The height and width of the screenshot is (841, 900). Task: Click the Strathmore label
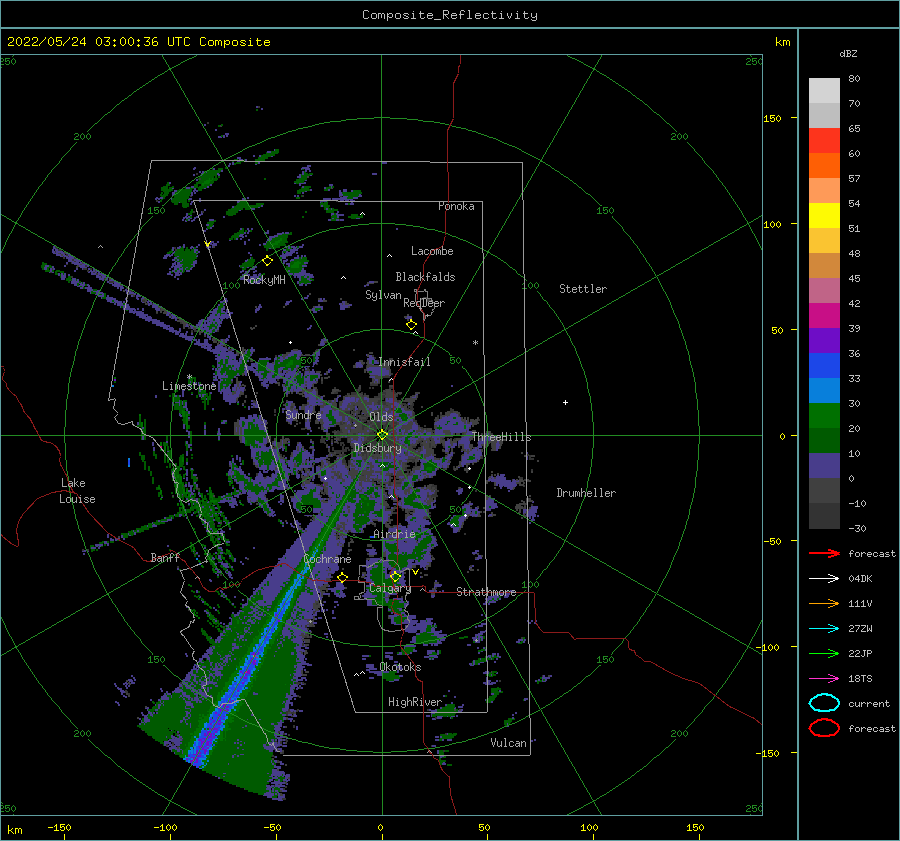pos(486,592)
